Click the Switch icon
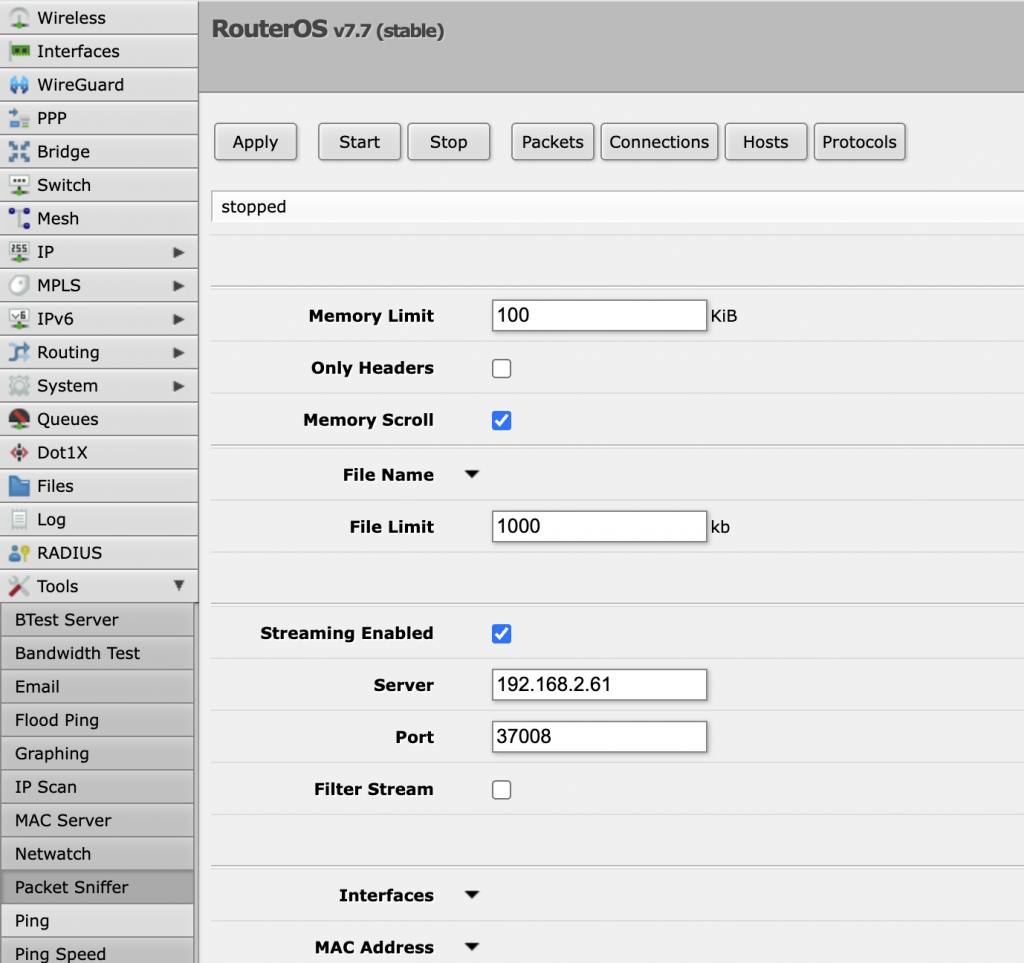 (x=20, y=185)
